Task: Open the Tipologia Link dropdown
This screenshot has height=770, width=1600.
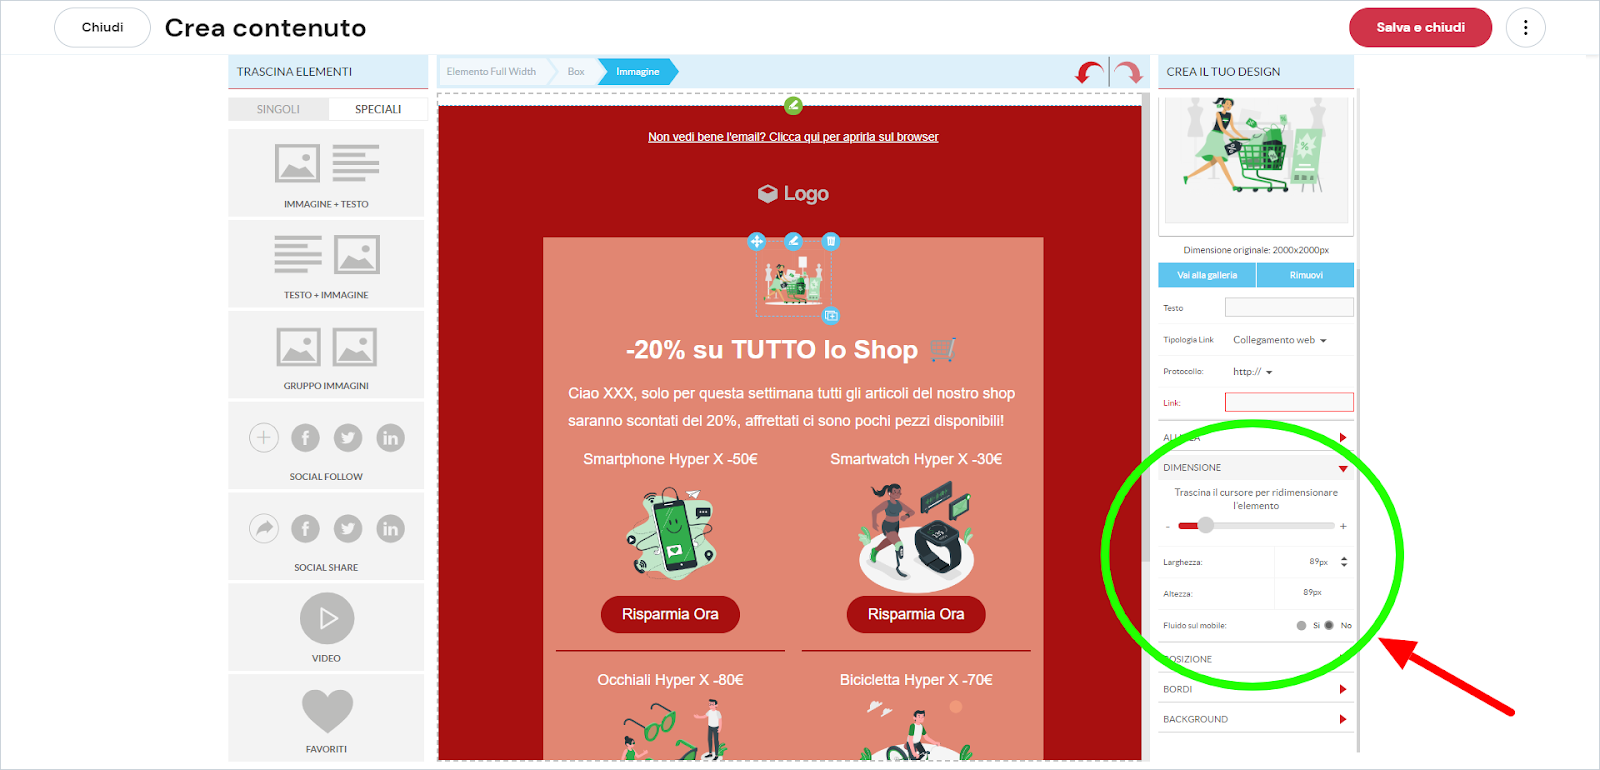Action: point(1280,340)
